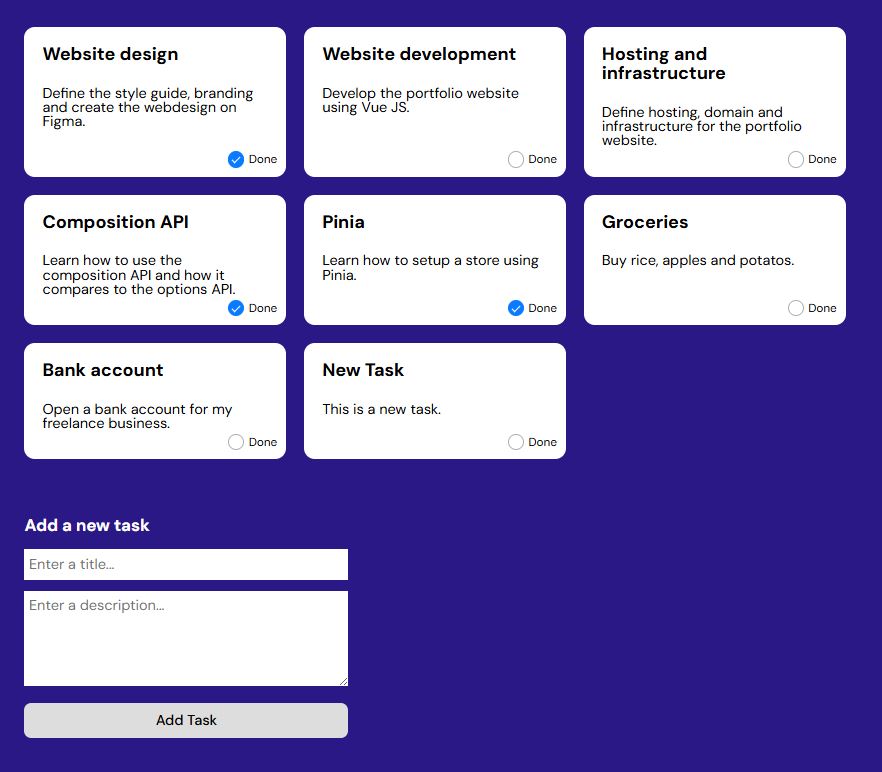Focus the 'Enter a title...' input field
The image size is (882, 772).
pos(186,564)
